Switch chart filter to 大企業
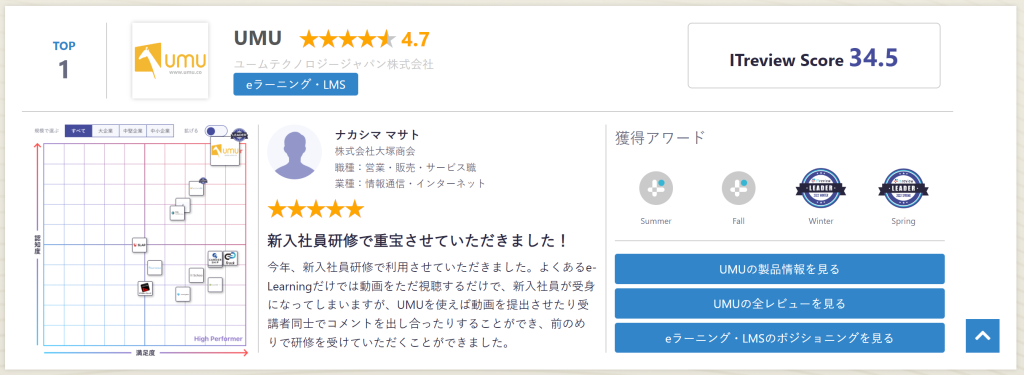The image size is (1024, 375). pyautogui.click(x=106, y=131)
